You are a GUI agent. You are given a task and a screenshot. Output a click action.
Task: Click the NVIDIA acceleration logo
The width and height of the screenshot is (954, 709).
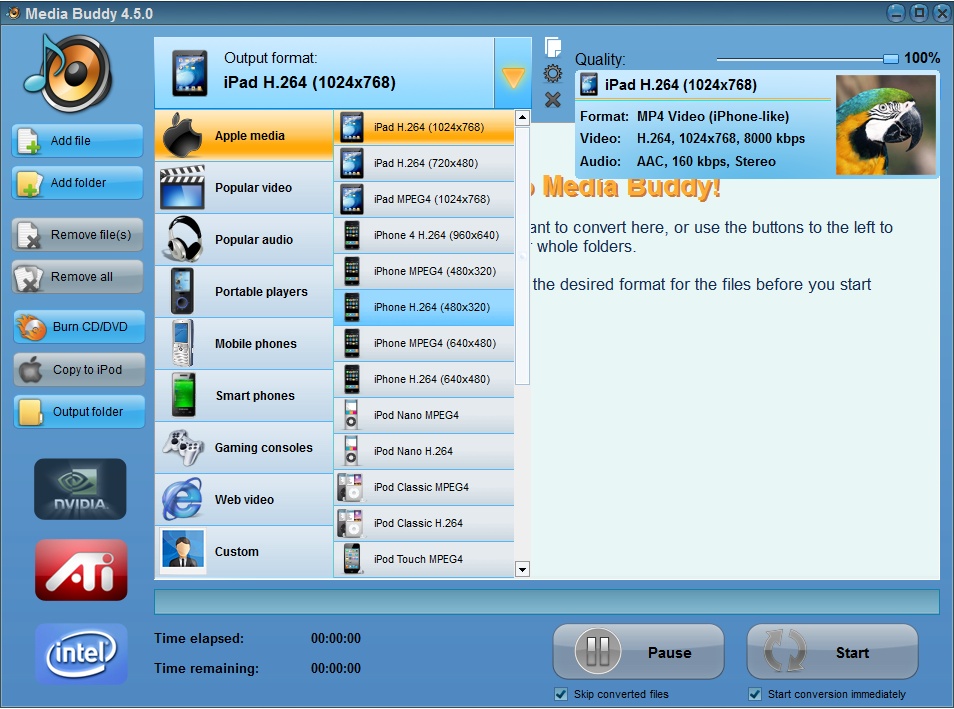[80, 489]
